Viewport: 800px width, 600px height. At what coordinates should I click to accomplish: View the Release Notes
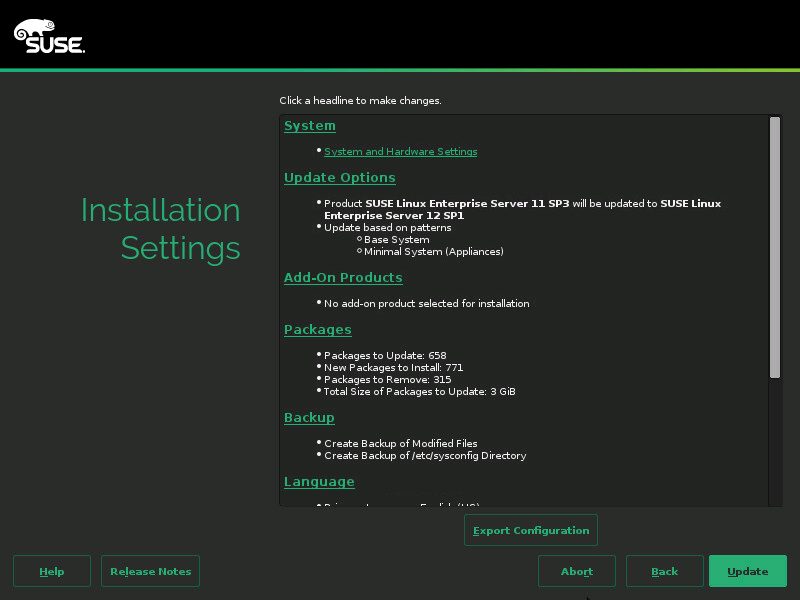coord(150,571)
